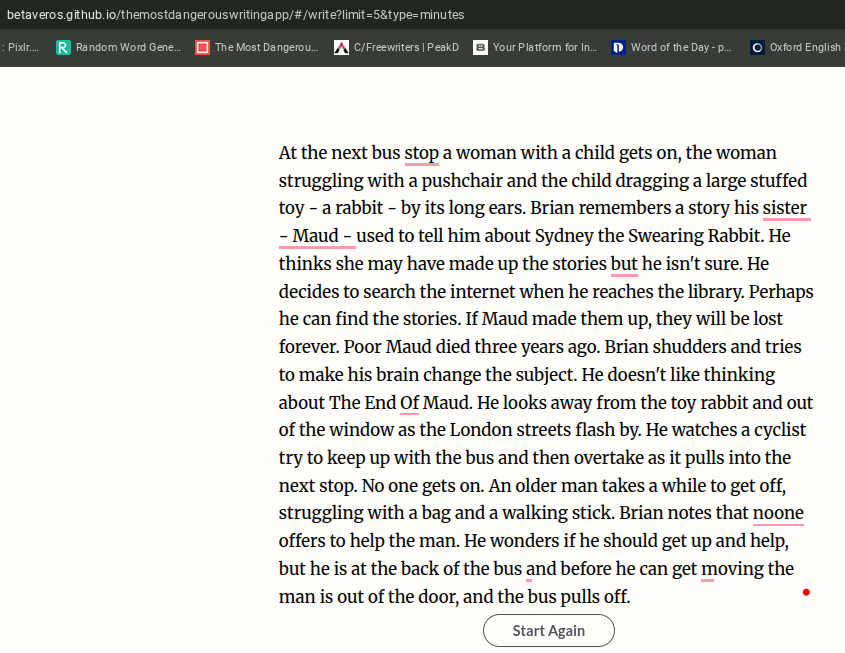Click the word 'pushchair' in the text
845x653 pixels.
point(462,181)
